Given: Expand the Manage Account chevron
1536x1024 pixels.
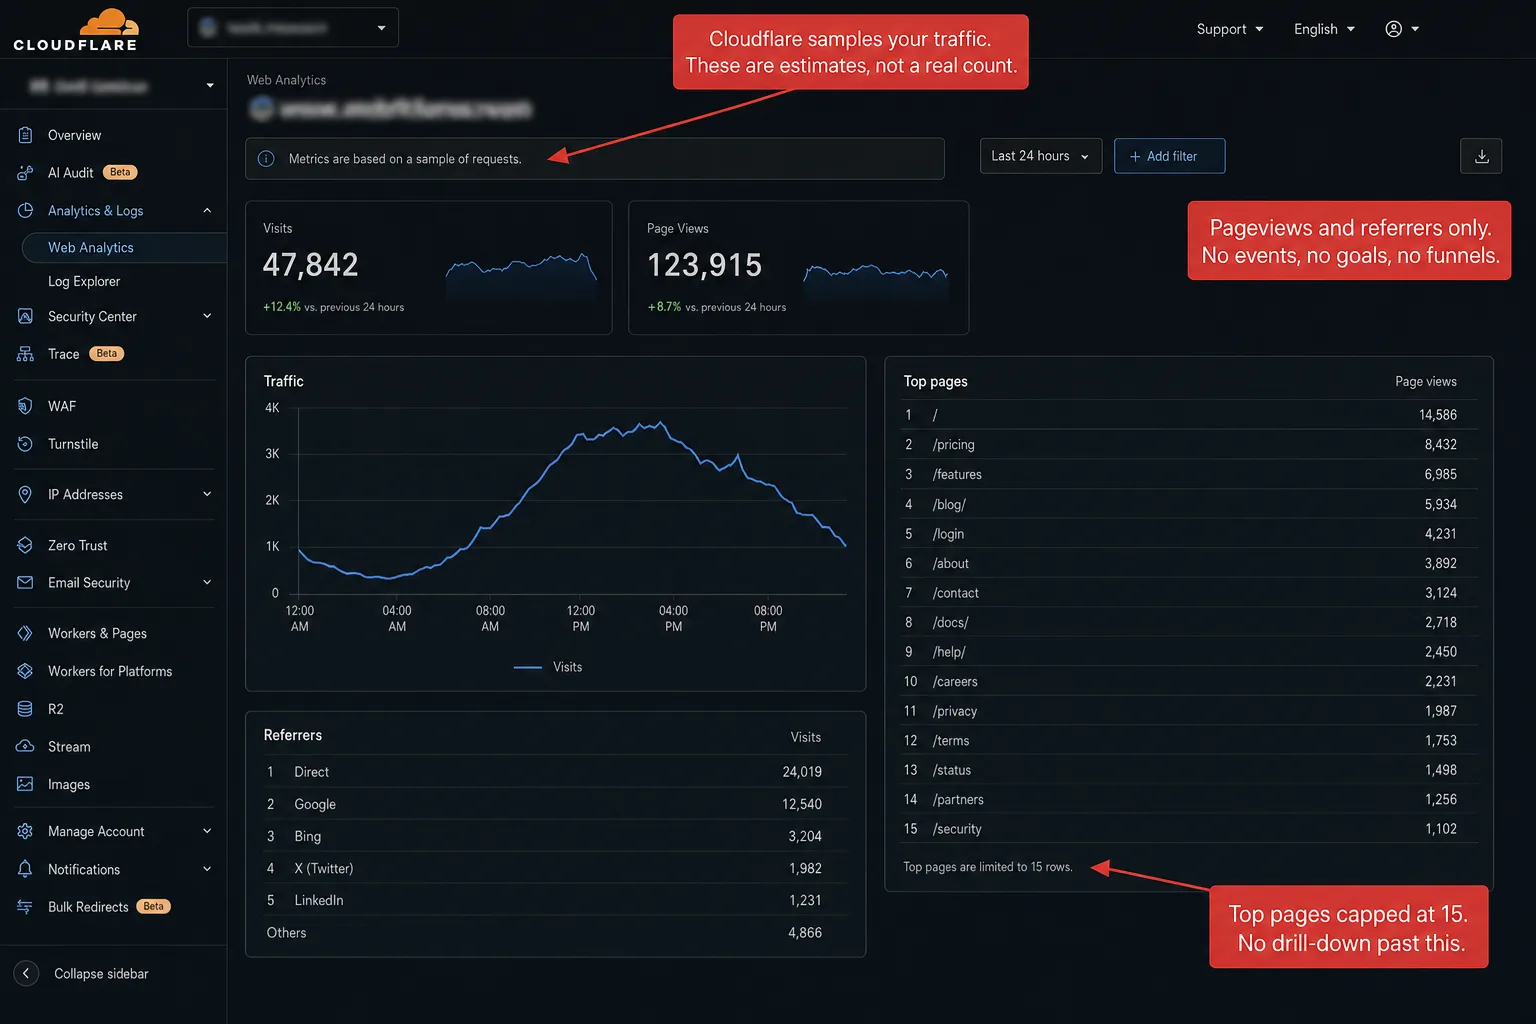Looking at the screenshot, I should point(207,831).
